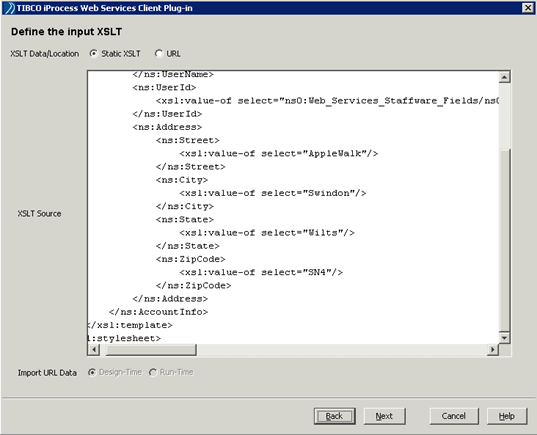Click the opening <ns:ZipCode> tag

click(x=191, y=259)
